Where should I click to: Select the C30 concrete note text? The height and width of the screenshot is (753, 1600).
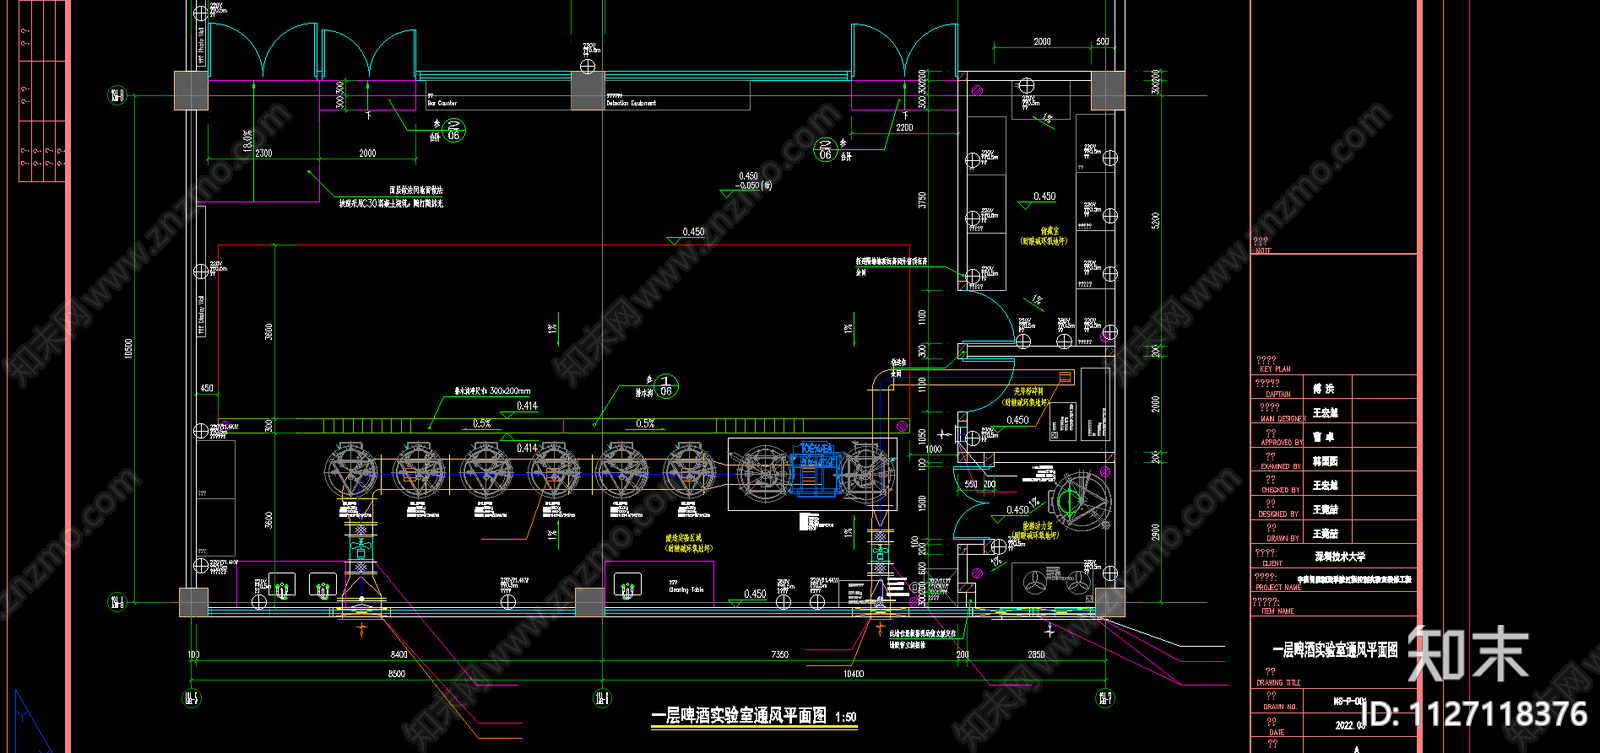coord(391,203)
